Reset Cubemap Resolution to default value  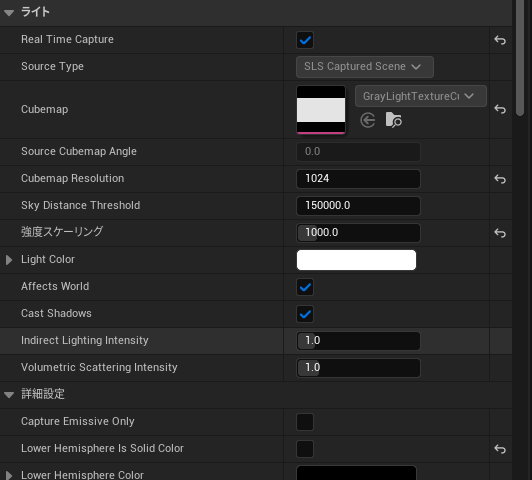(x=500, y=179)
